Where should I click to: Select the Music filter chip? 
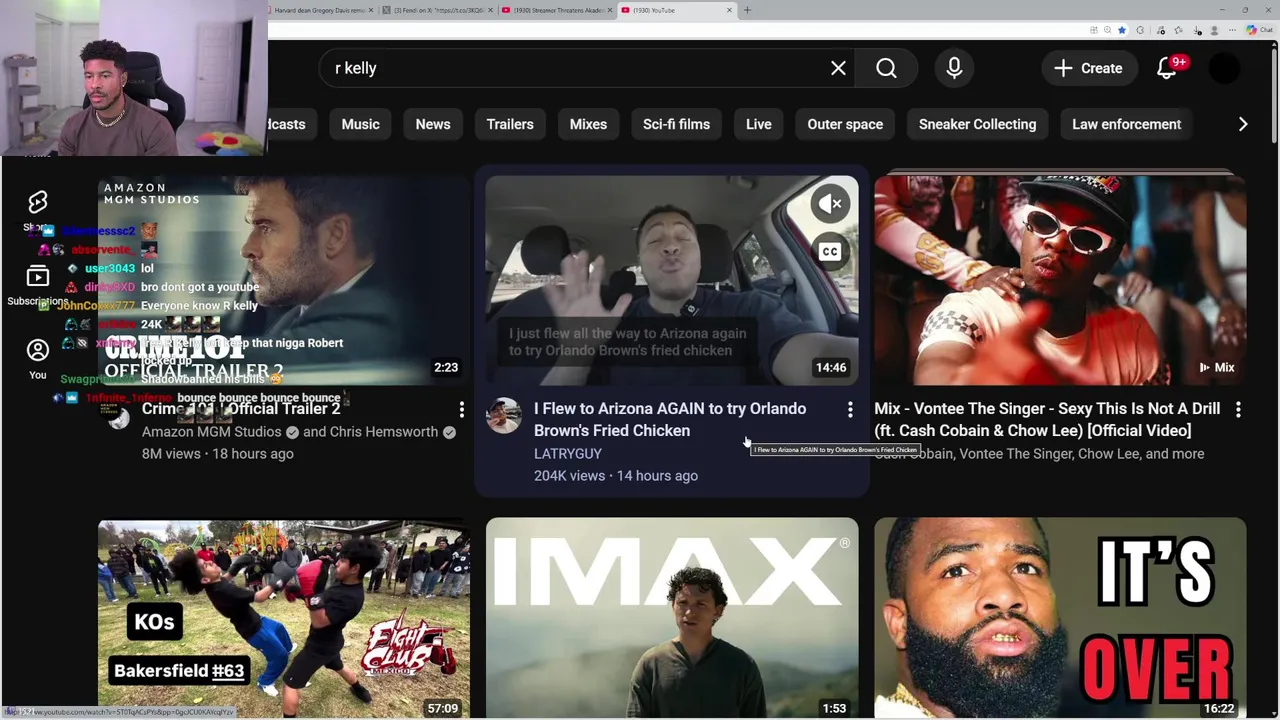pyautogui.click(x=360, y=124)
